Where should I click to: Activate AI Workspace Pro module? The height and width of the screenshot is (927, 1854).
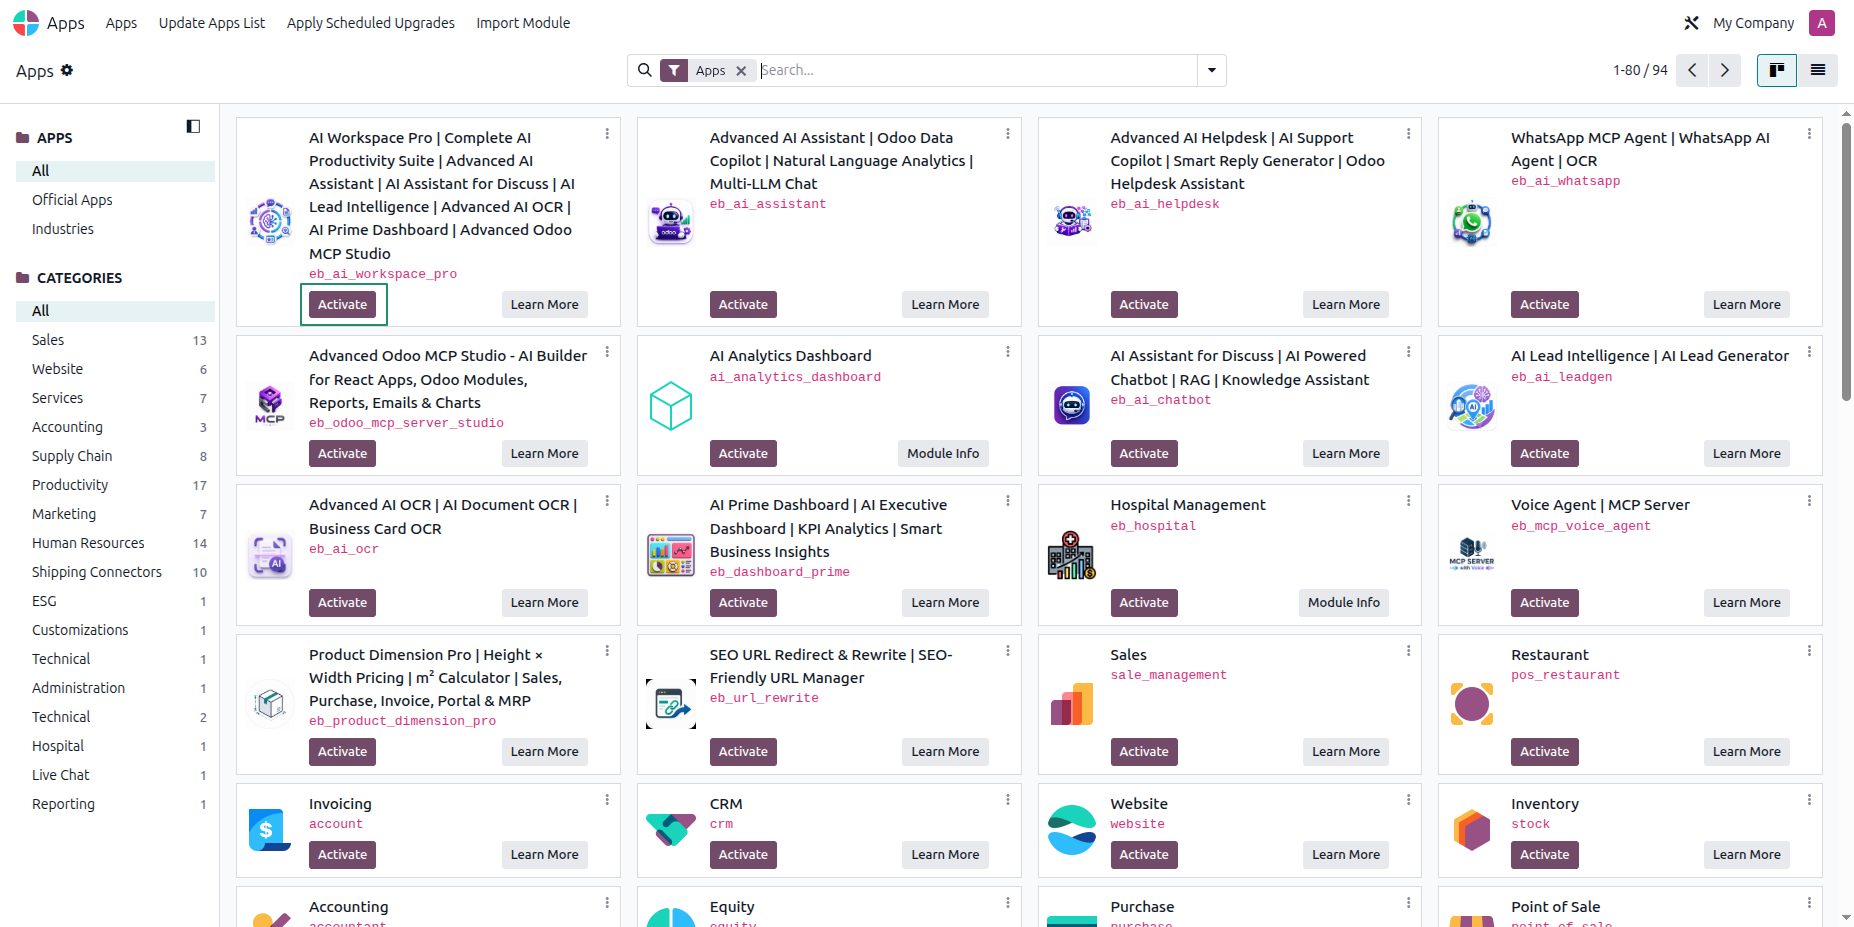(343, 305)
